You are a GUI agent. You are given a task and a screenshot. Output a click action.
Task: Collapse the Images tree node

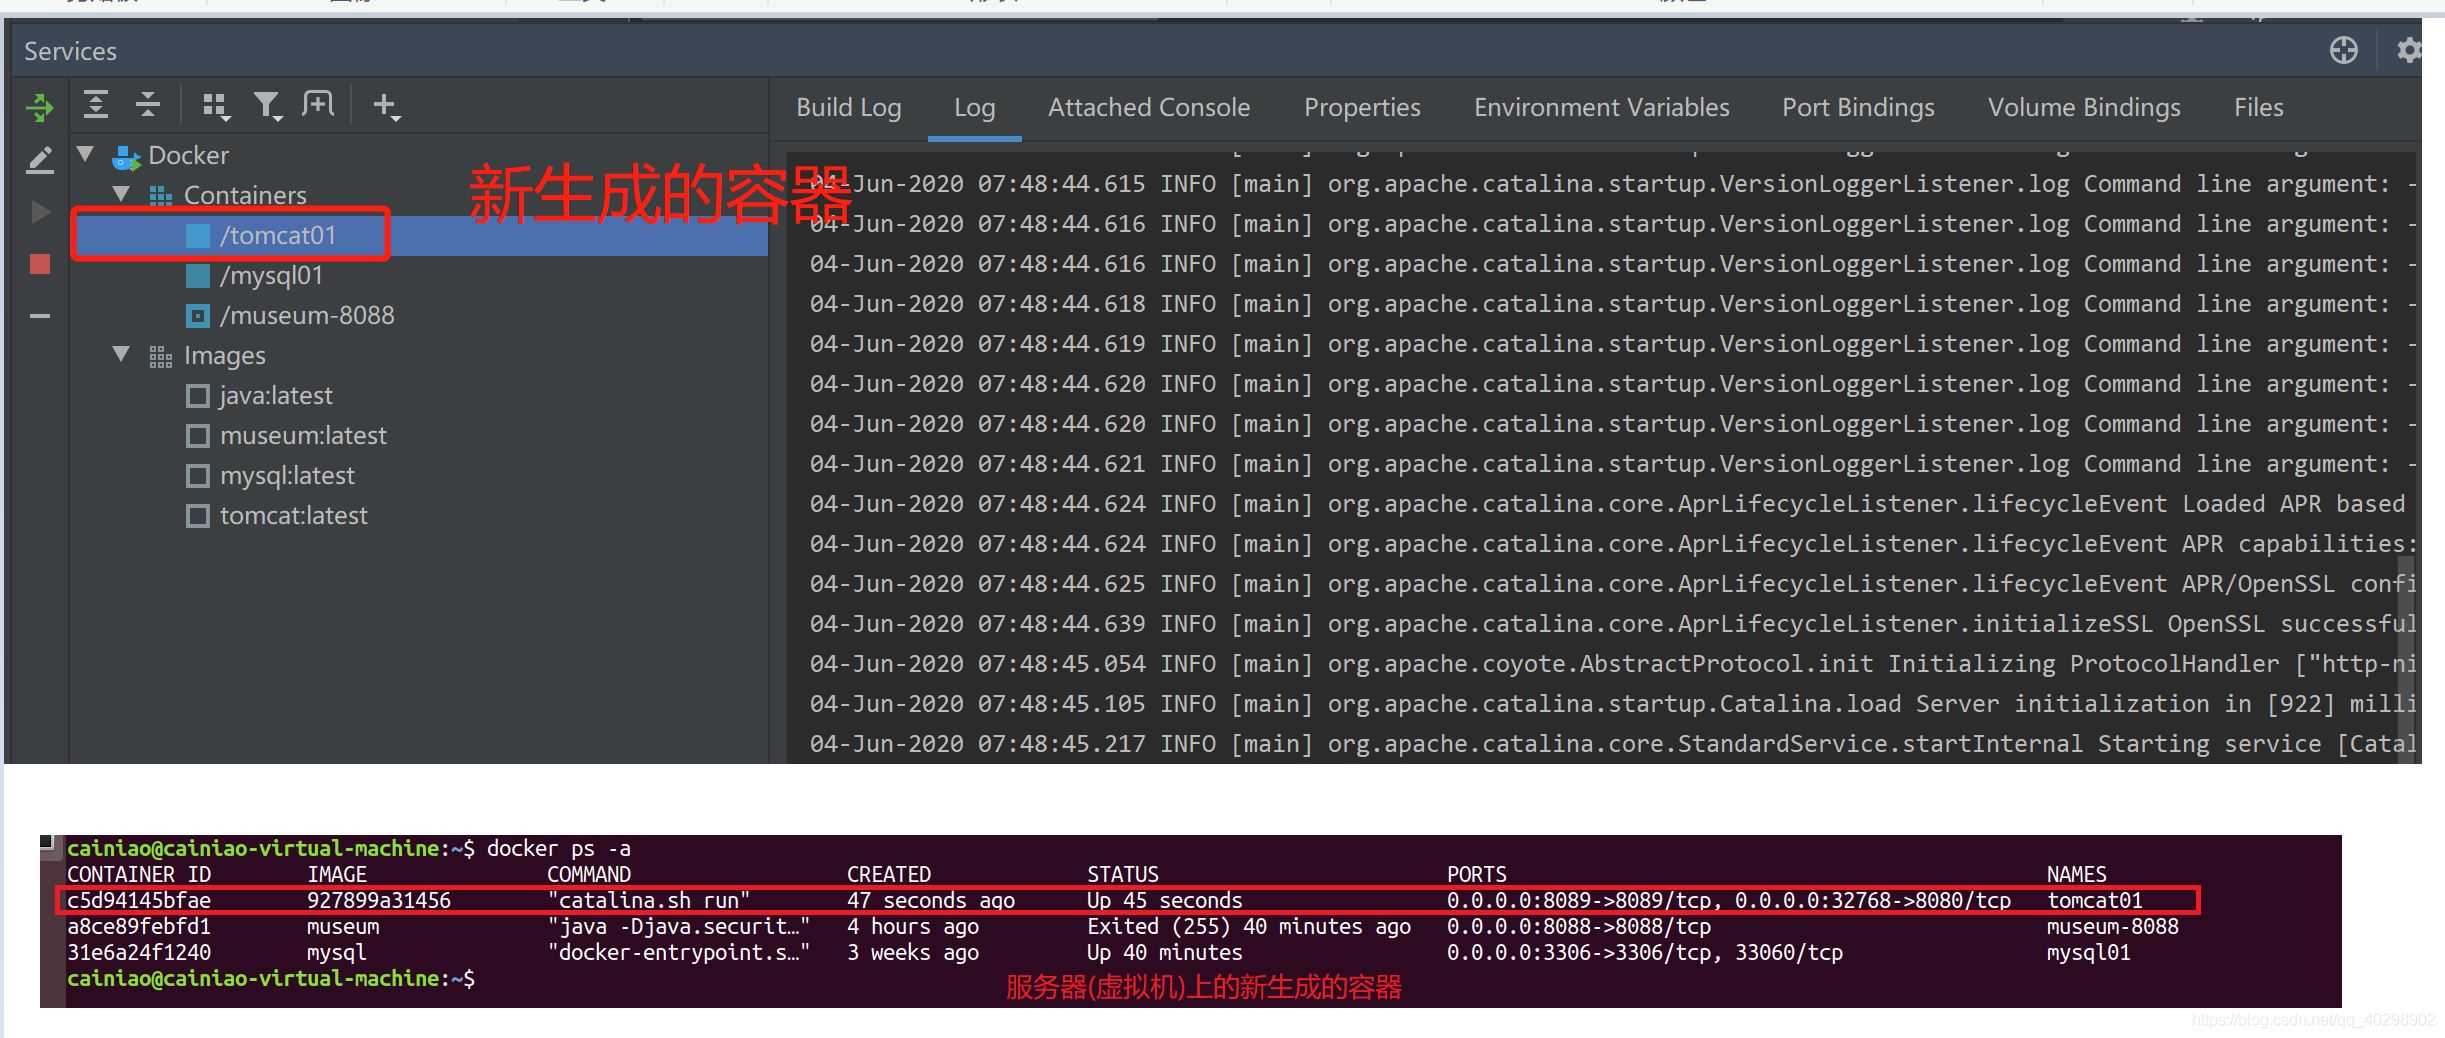click(x=121, y=354)
